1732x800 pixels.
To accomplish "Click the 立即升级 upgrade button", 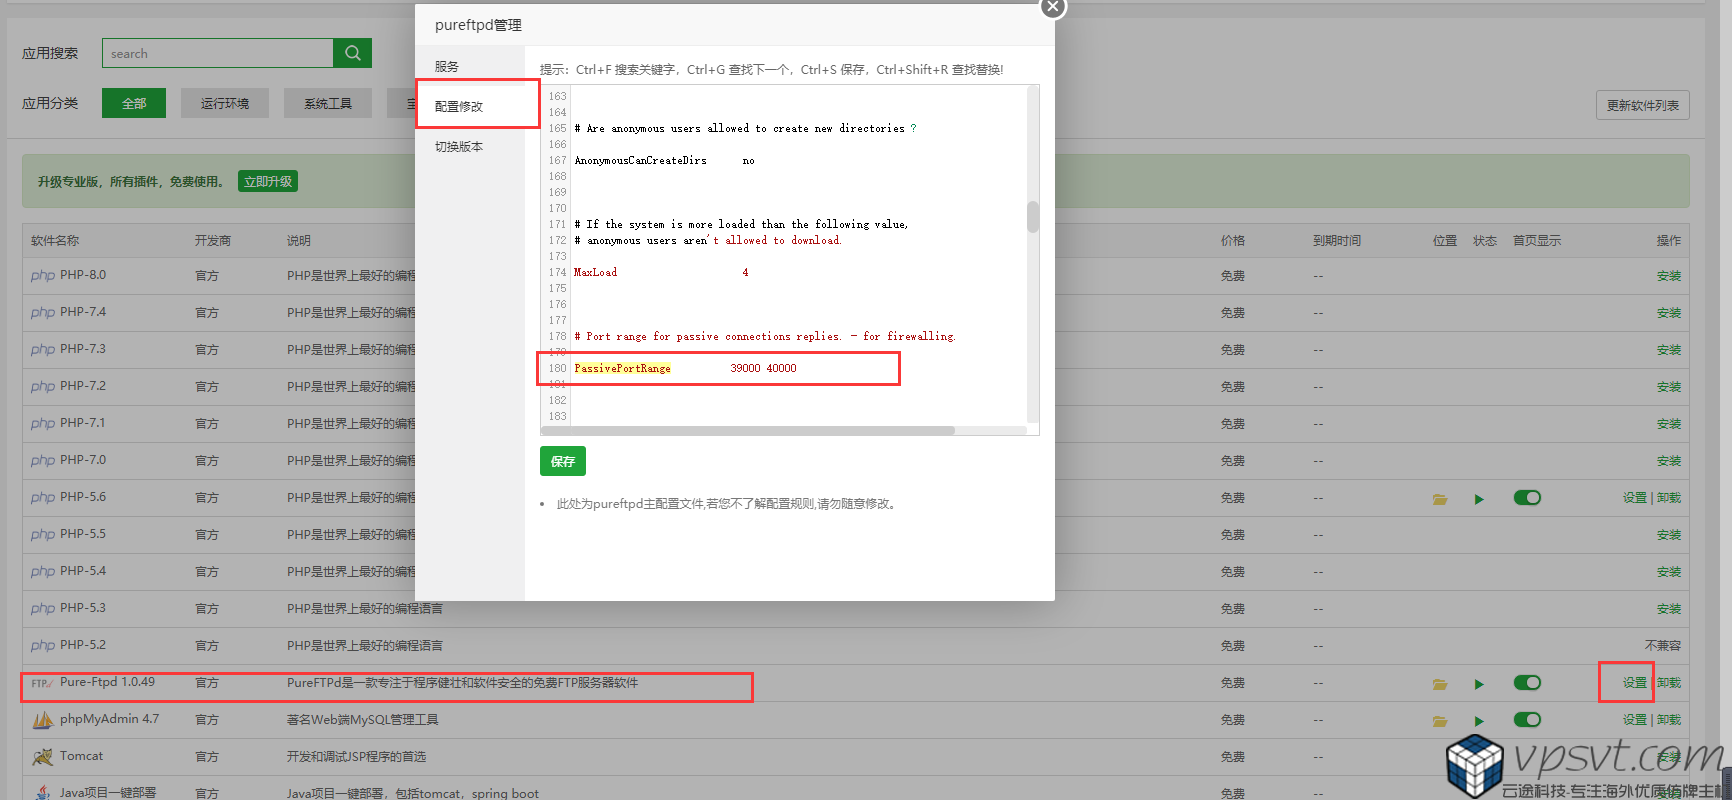I will click(268, 182).
